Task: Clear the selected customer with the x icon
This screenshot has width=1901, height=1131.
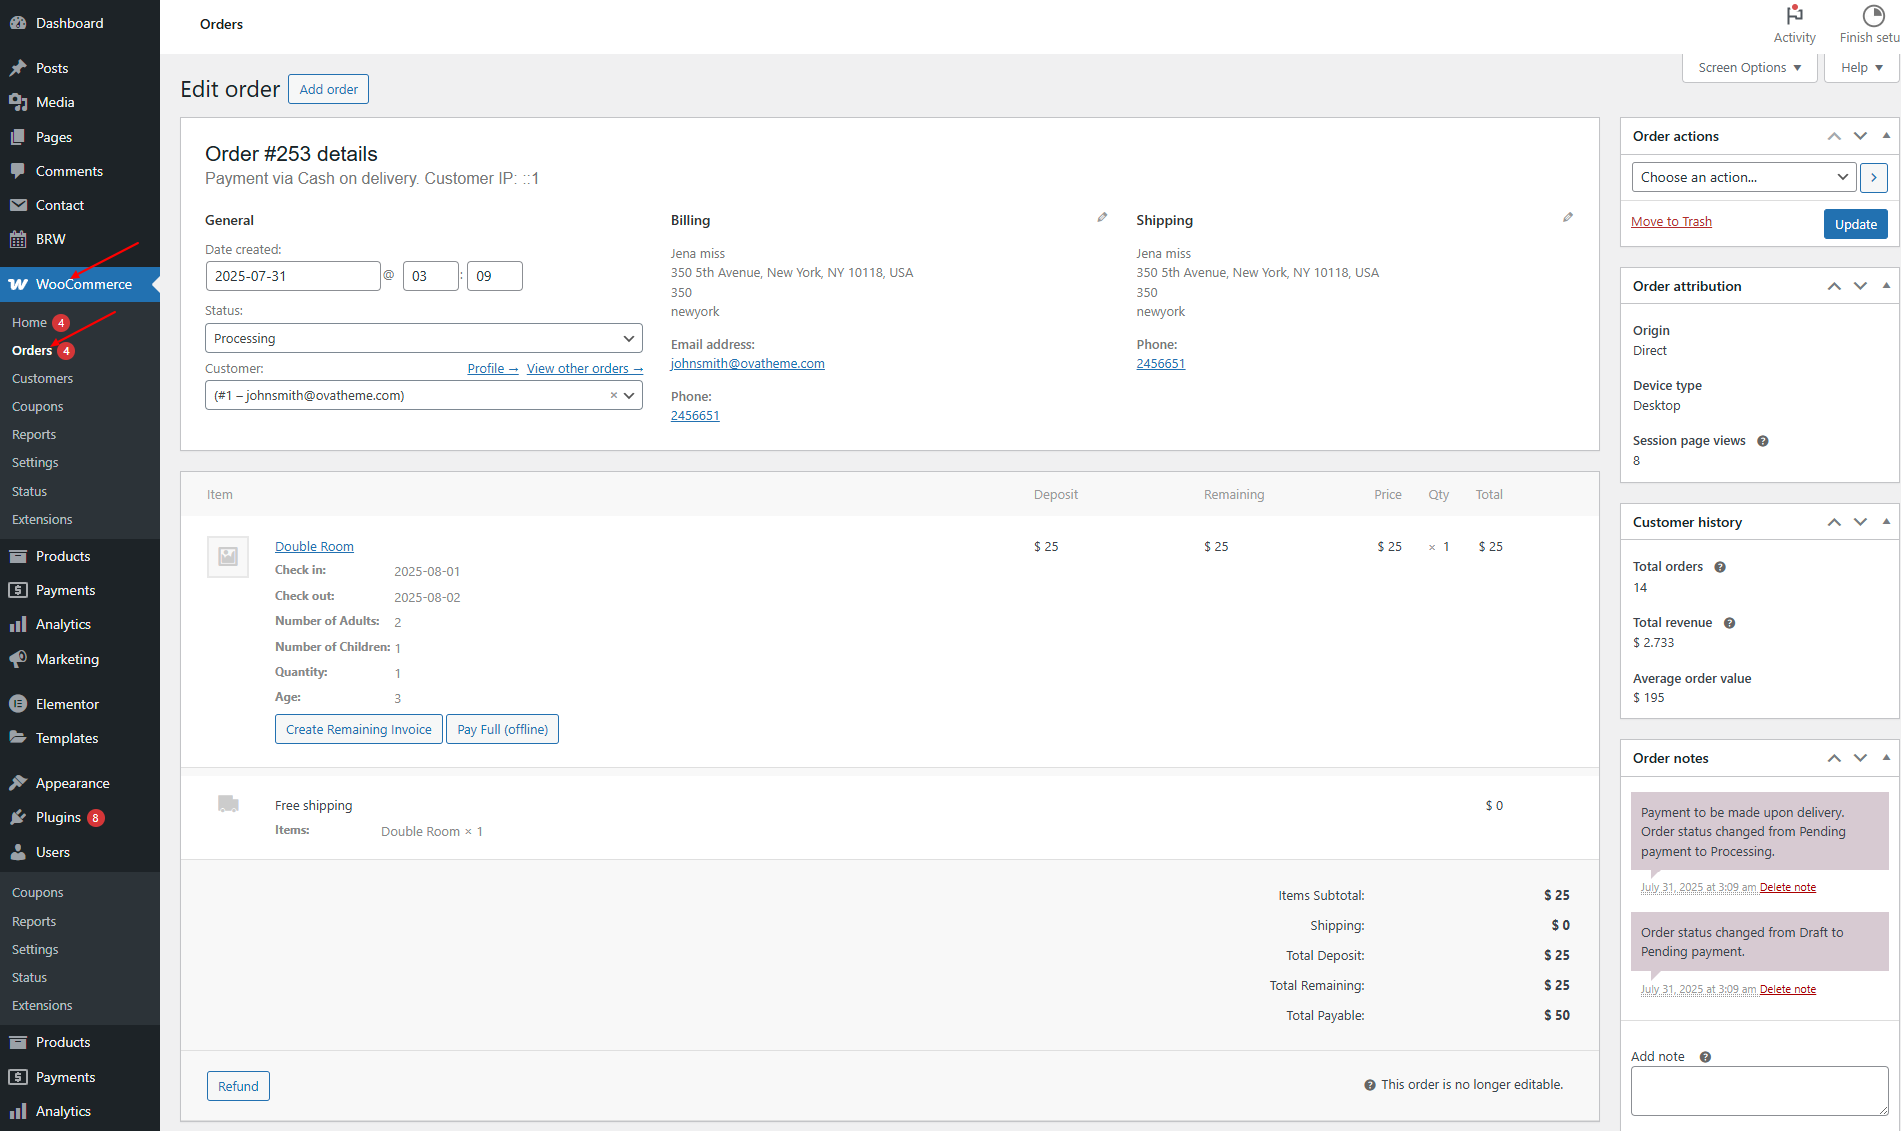Action: 613,396
